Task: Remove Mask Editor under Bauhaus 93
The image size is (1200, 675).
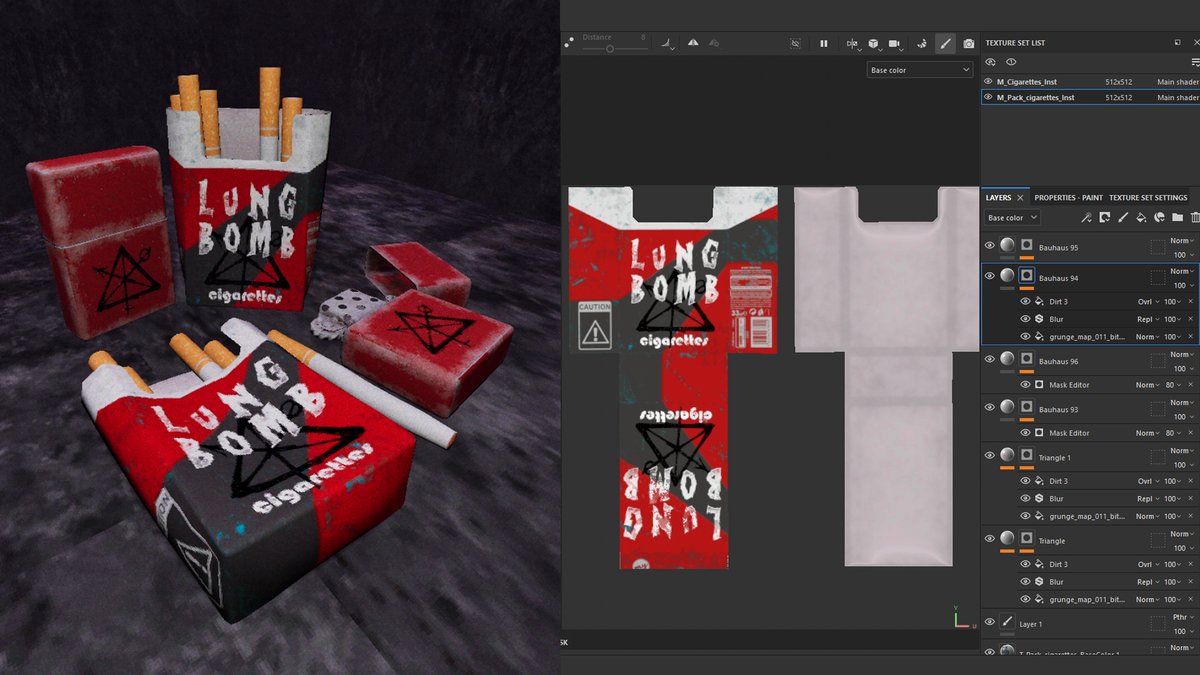Action: tap(1190, 432)
